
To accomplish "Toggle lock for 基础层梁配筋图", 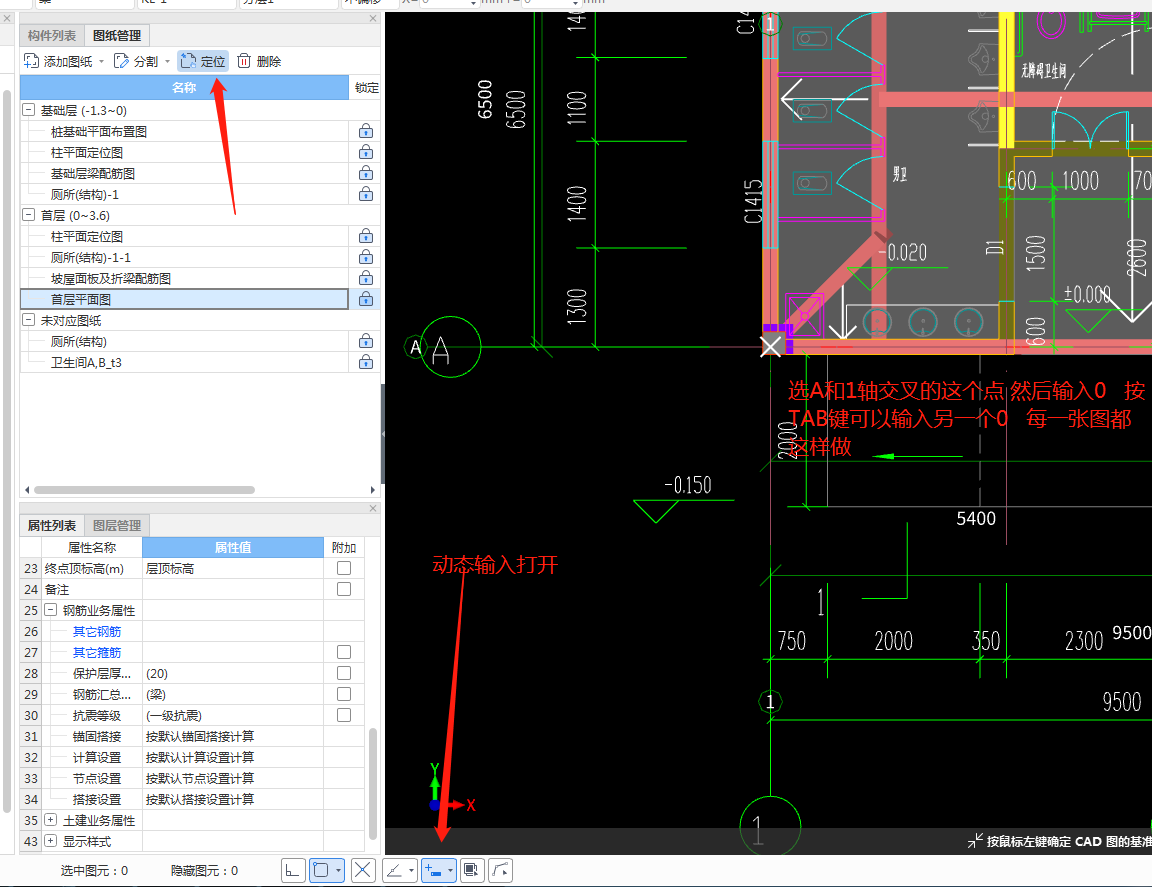I will click(365, 173).
